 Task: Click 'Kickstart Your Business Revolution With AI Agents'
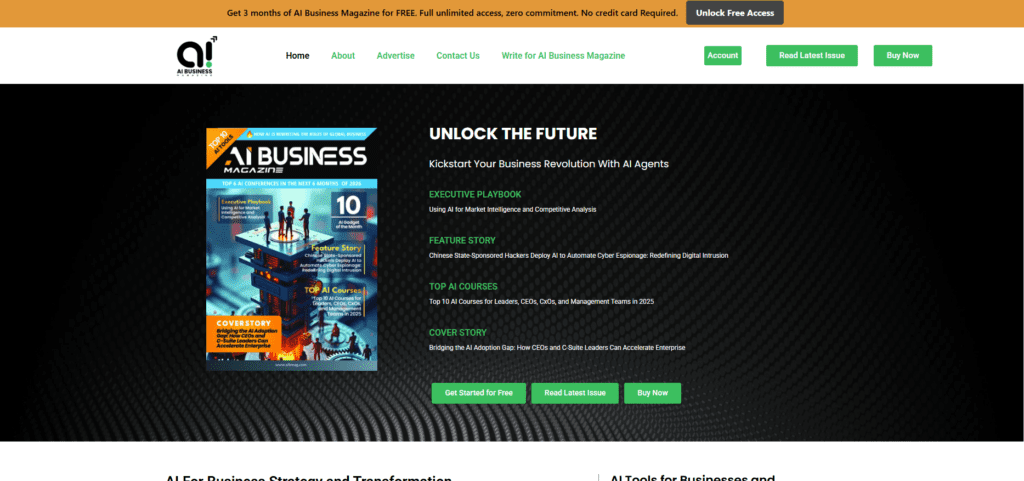tap(549, 164)
